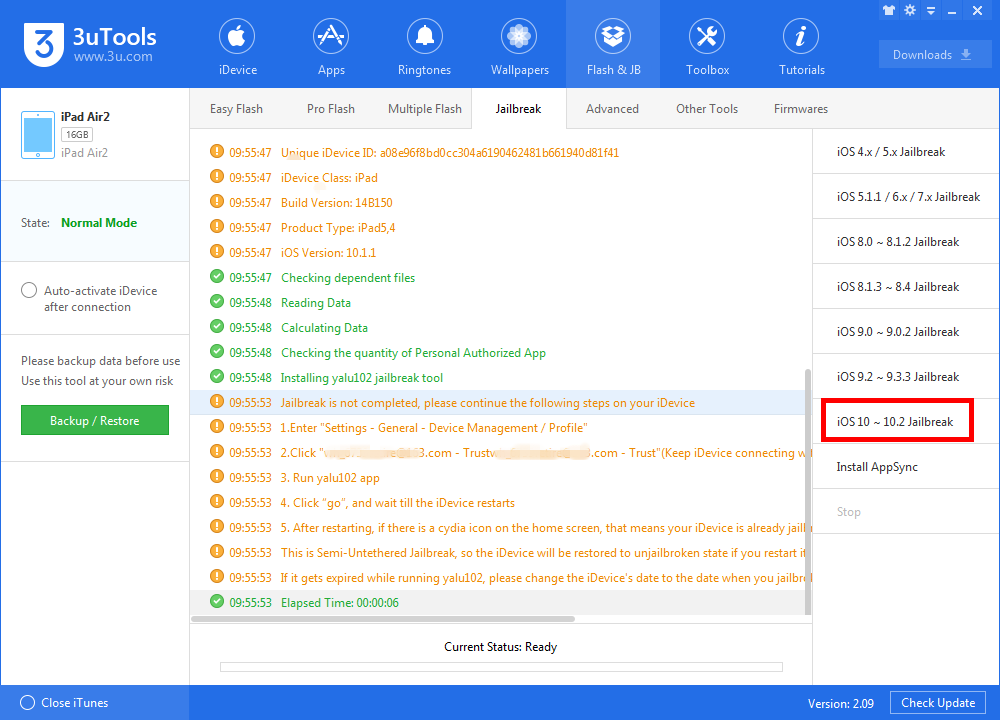Choose iOS 5.1.1 / 6.x / 7.x Jailbreak

tap(906, 196)
